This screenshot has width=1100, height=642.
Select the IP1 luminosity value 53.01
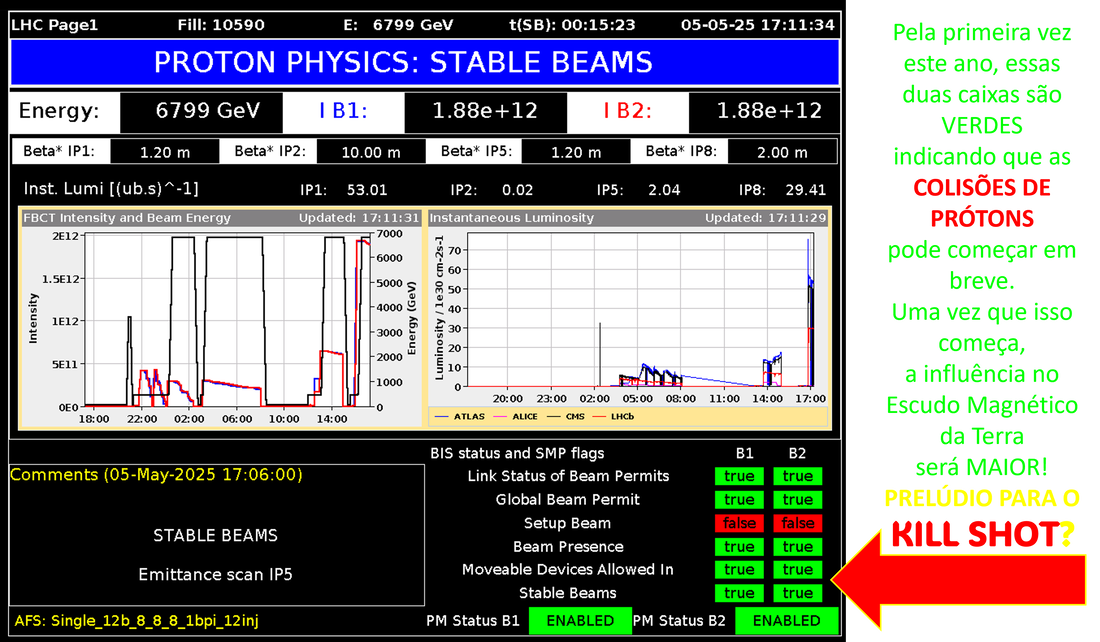(367, 190)
